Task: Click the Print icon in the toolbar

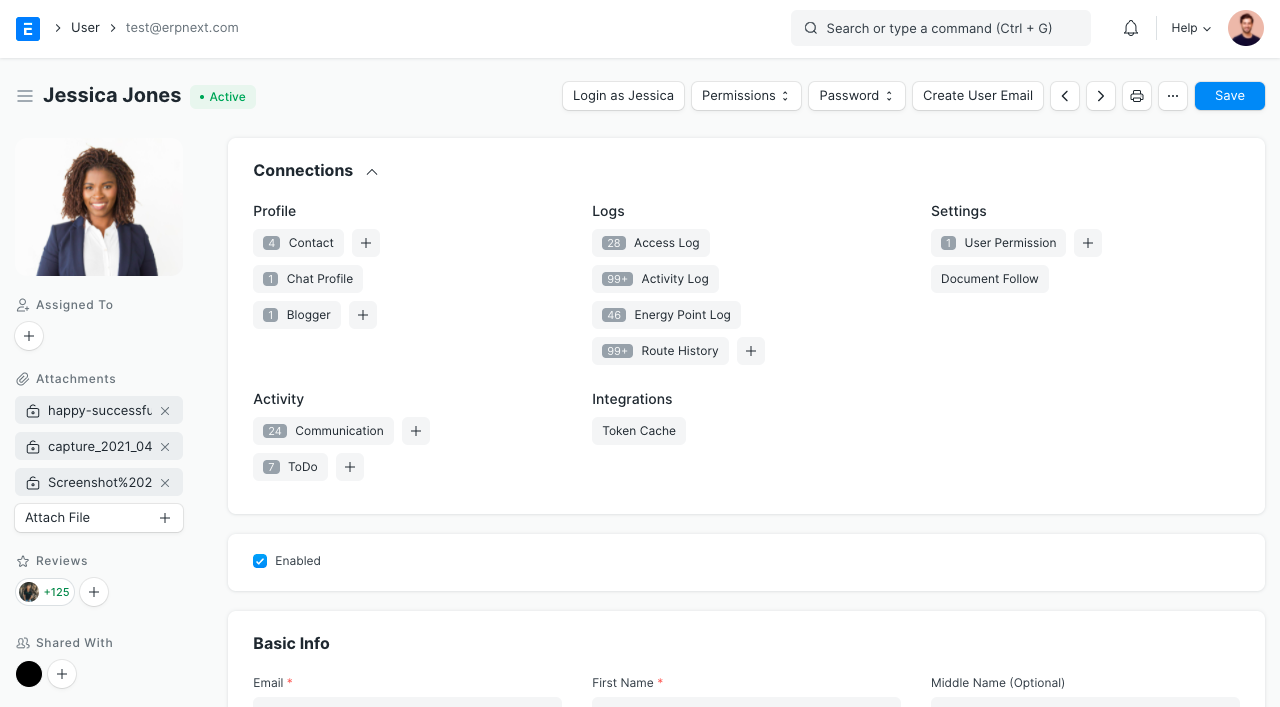Action: click(x=1136, y=95)
